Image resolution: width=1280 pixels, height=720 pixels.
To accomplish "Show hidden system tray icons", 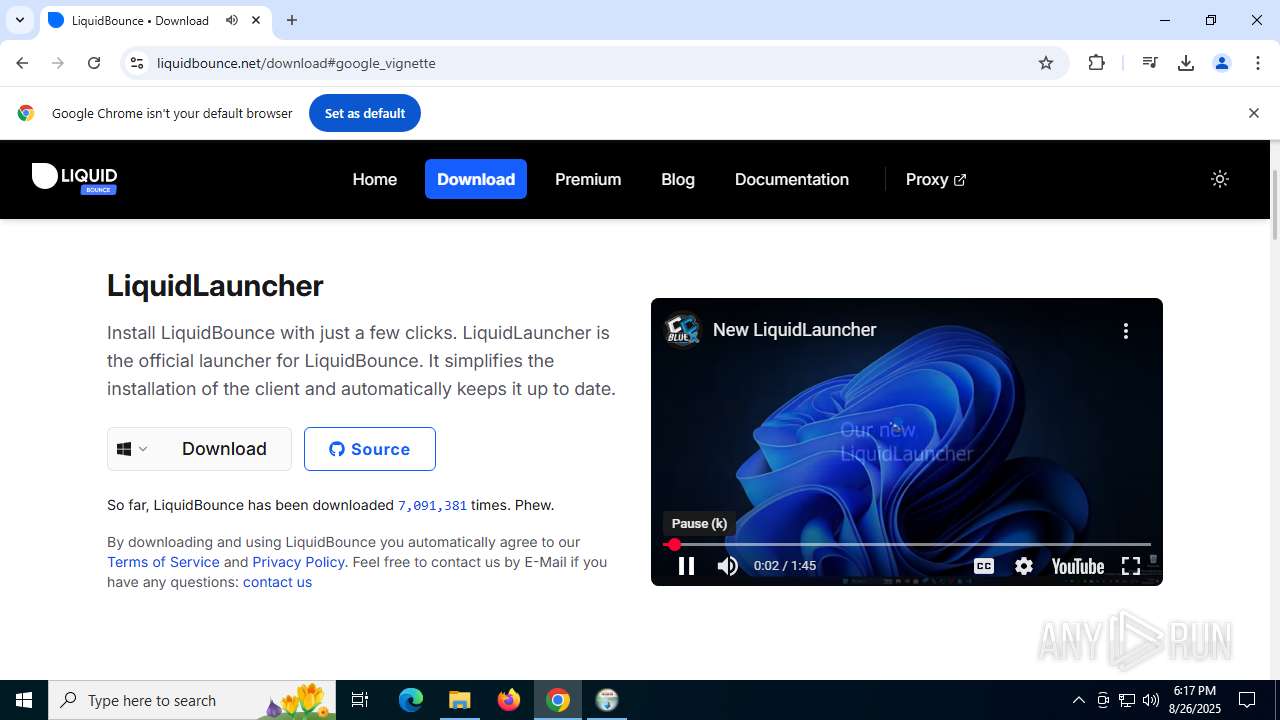I will 1078,700.
